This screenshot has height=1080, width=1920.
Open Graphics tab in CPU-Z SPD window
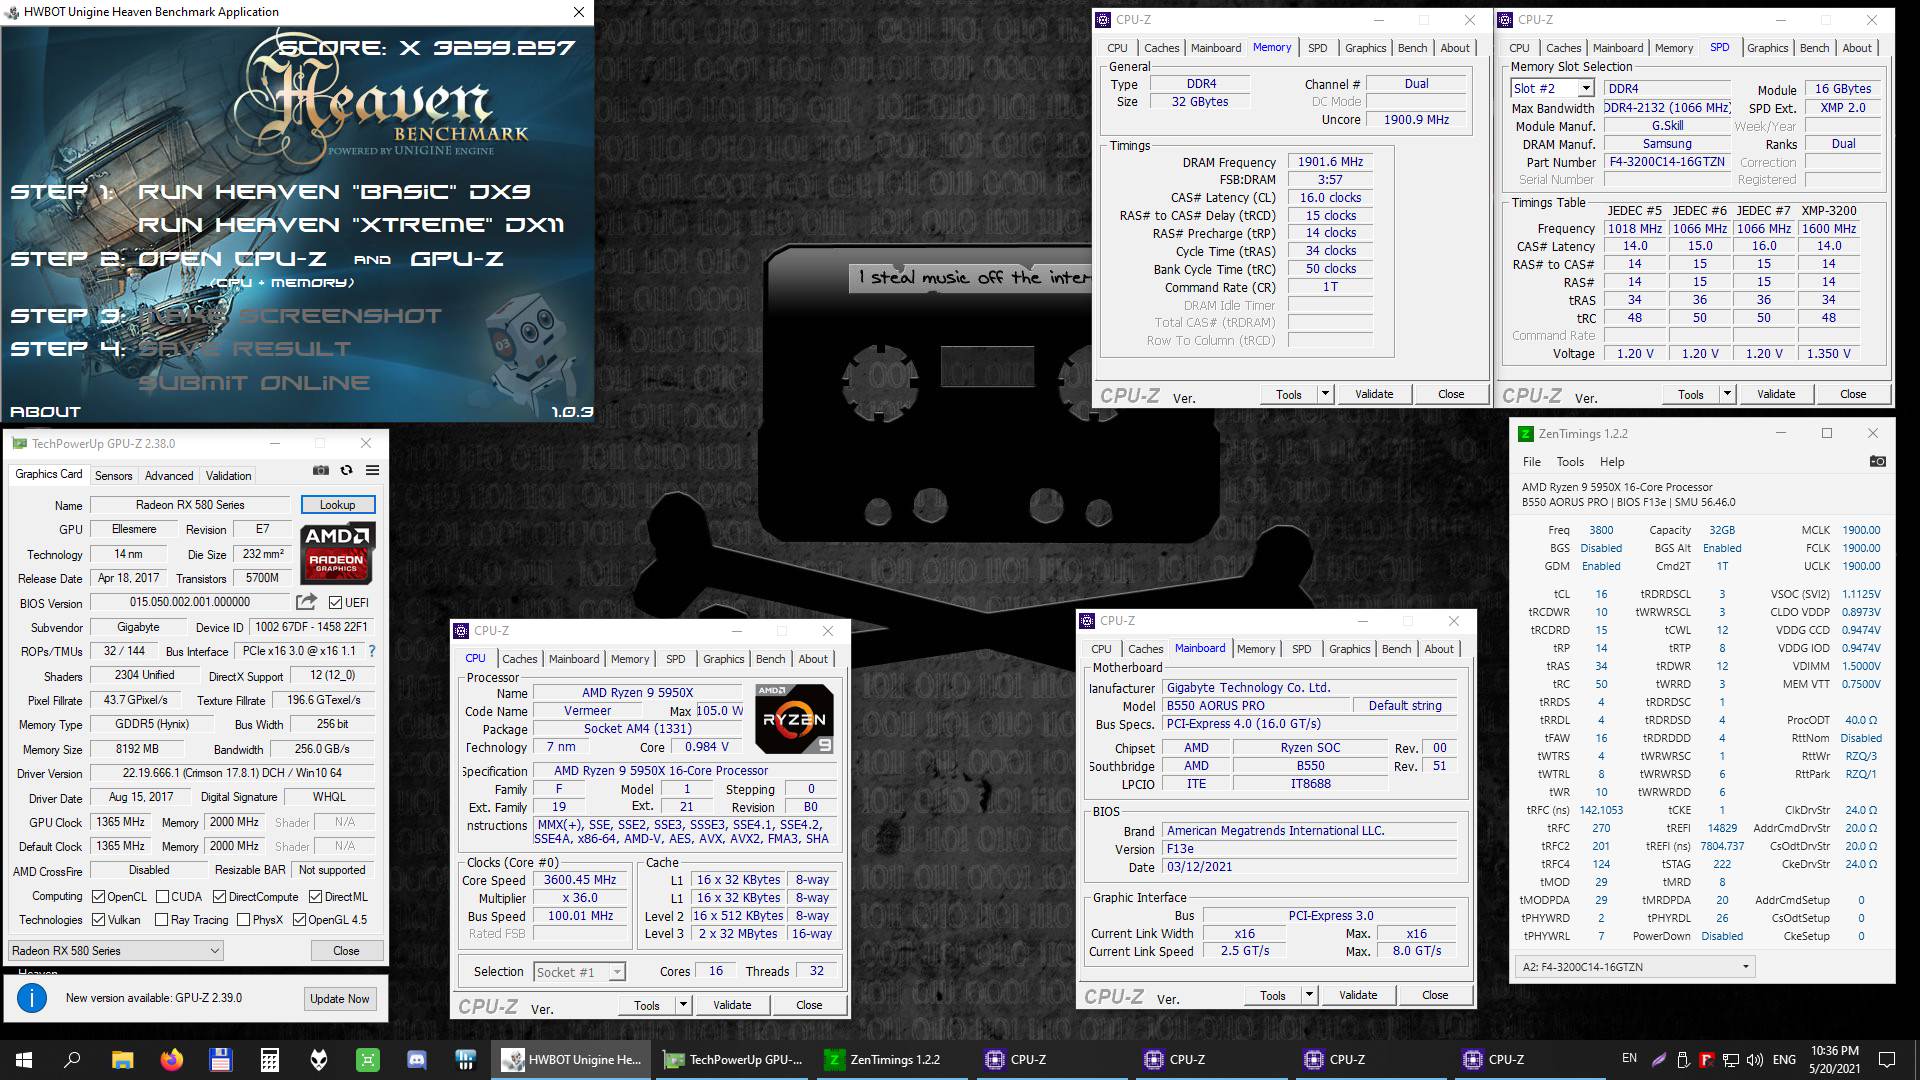[x=1768, y=48]
